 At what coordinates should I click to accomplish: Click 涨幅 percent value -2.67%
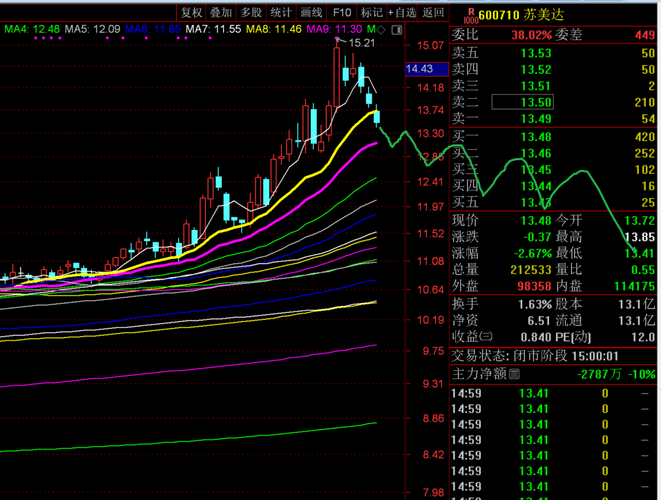coord(533,253)
